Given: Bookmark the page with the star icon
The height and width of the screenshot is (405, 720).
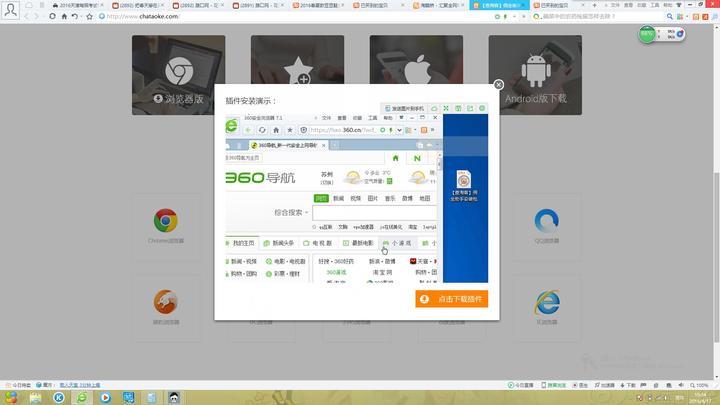Looking at the screenshot, I should pos(90,17).
